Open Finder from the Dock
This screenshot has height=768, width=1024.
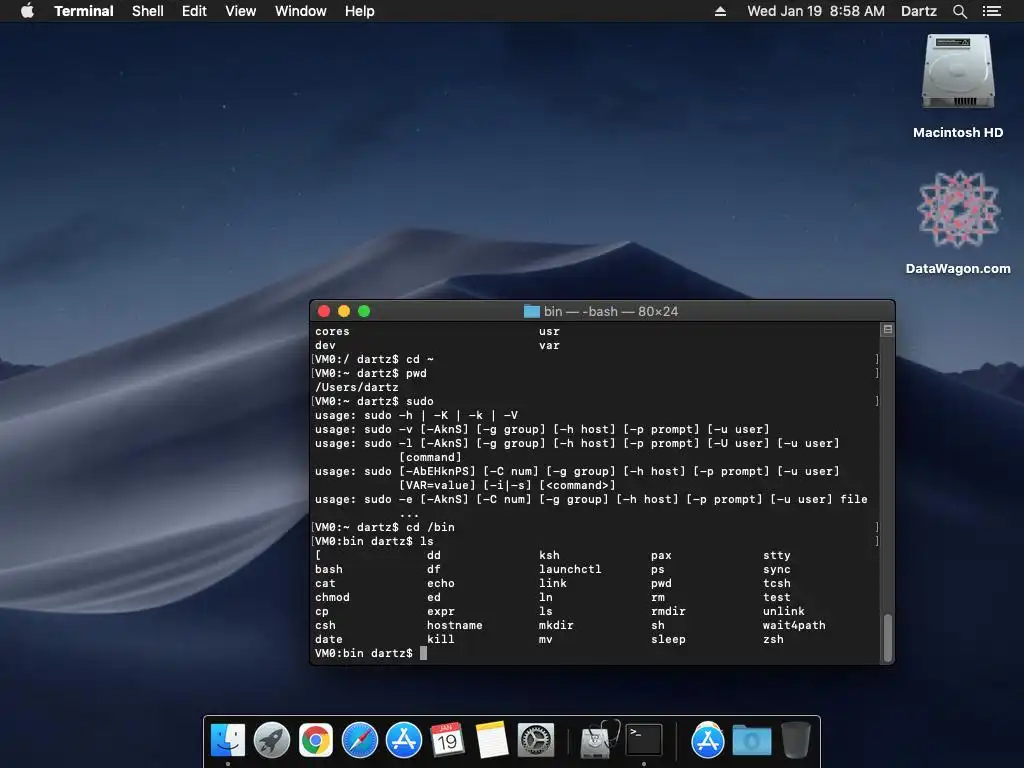(227, 740)
